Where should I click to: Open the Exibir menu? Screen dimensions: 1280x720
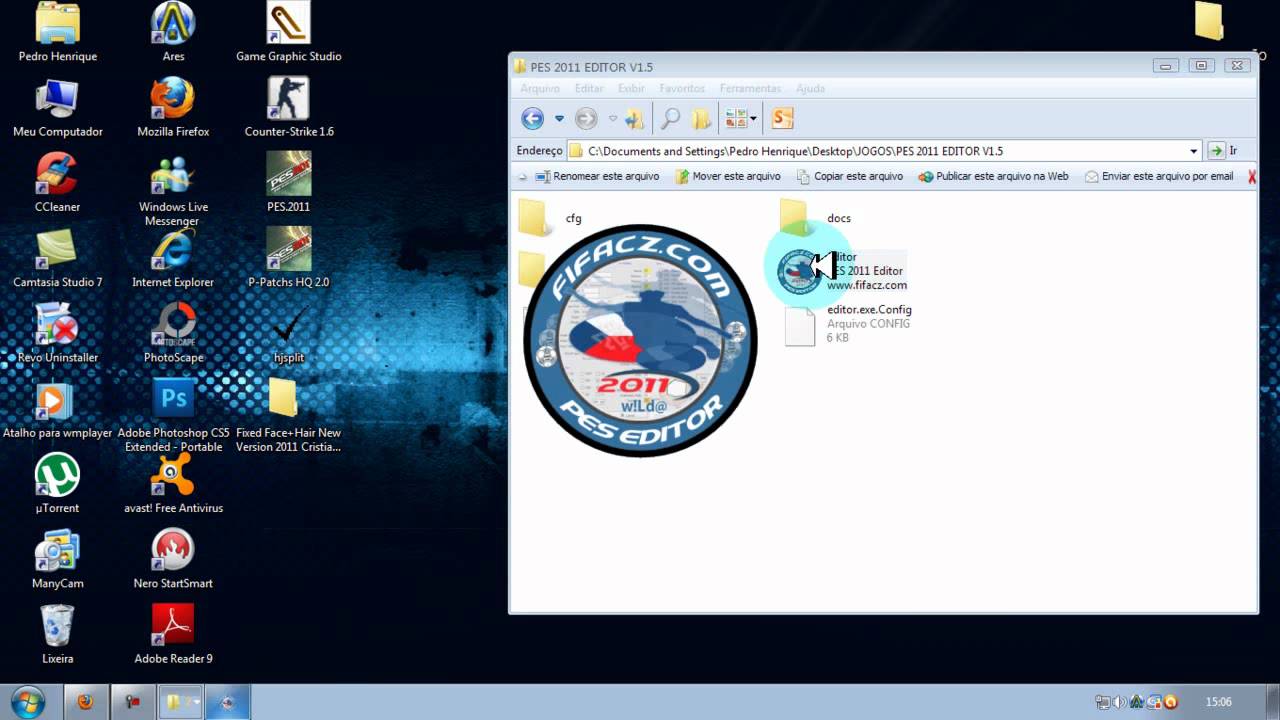[x=631, y=88]
